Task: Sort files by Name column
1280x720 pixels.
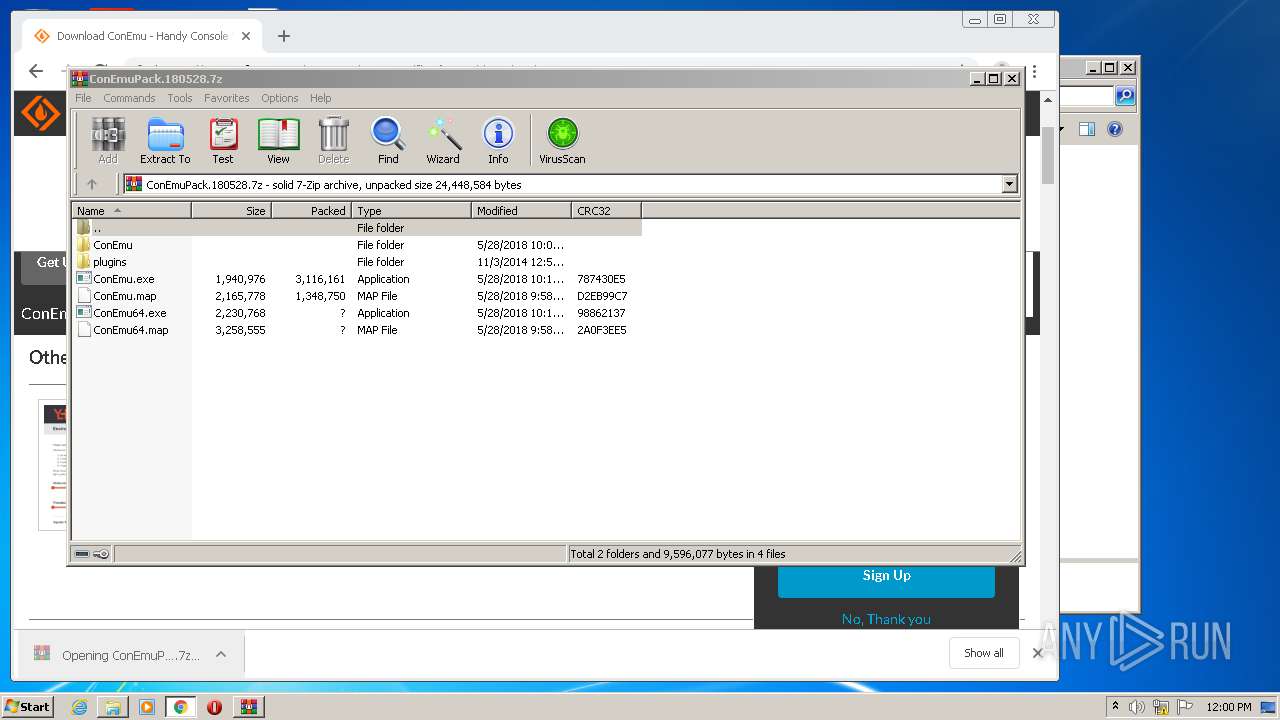Action: coord(131,211)
